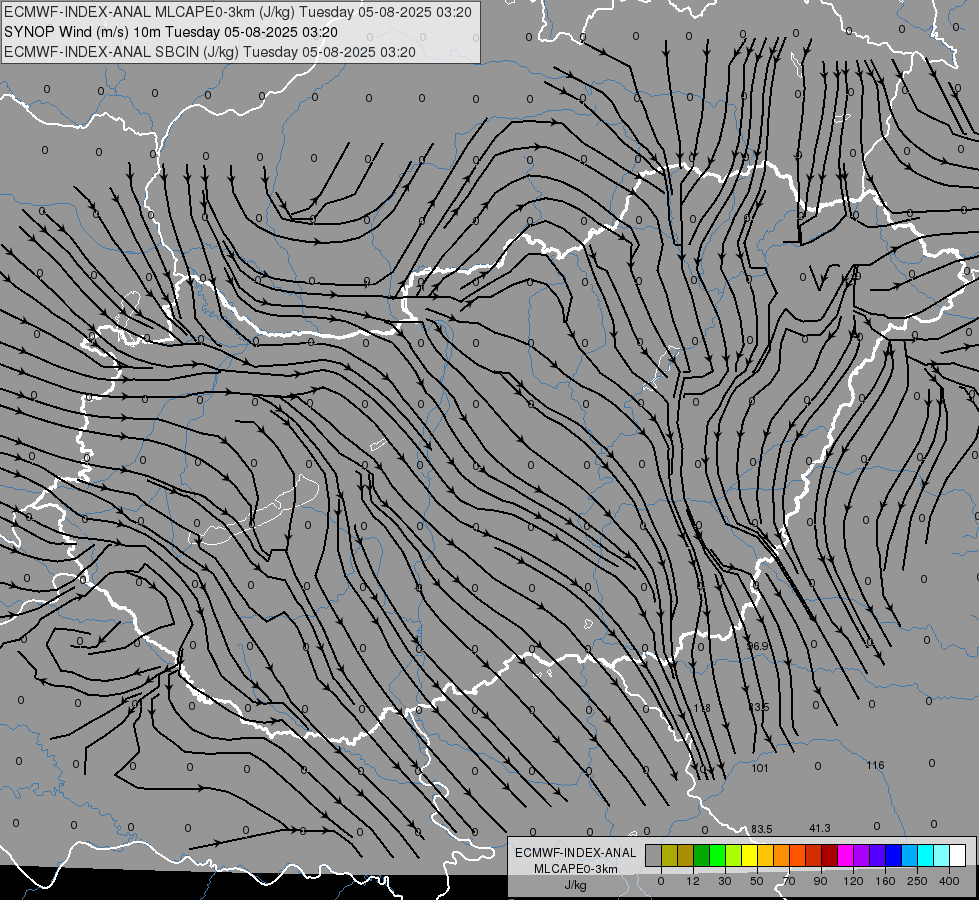This screenshot has width=979, height=900.
Task: Click the 101 value on the map
Action: [x=760, y=768]
